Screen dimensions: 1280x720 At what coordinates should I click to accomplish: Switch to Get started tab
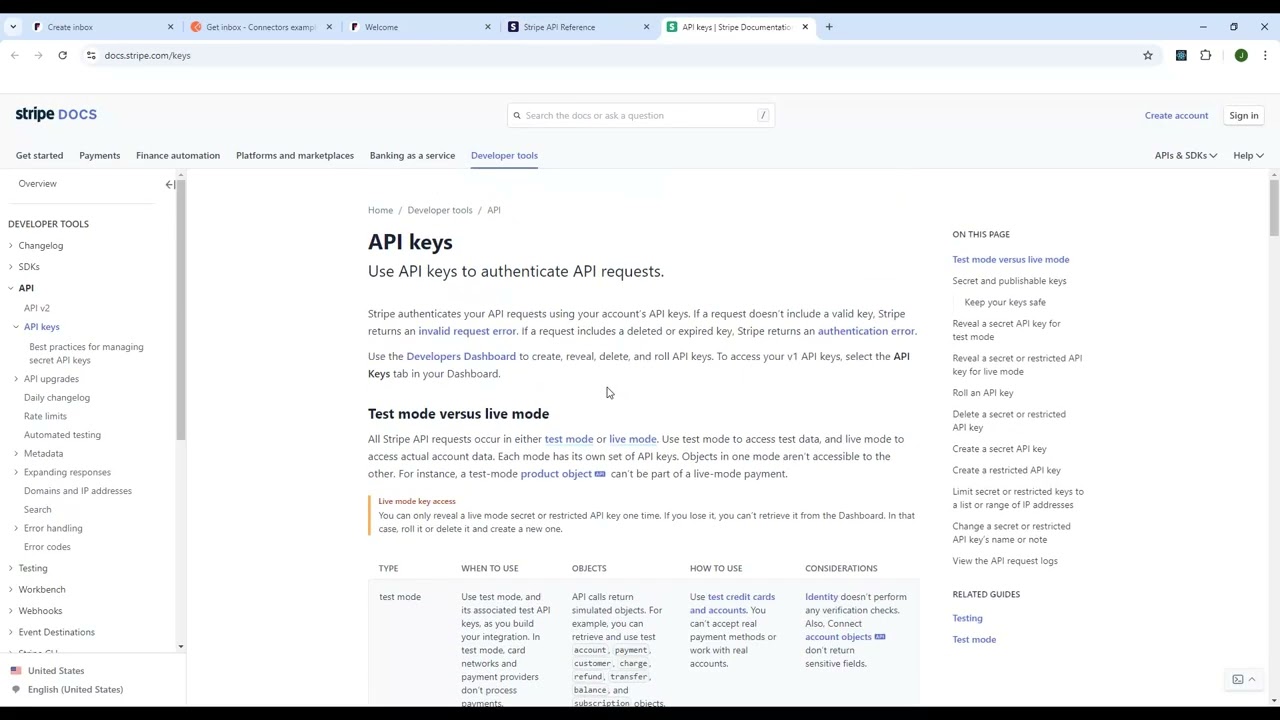pos(39,155)
